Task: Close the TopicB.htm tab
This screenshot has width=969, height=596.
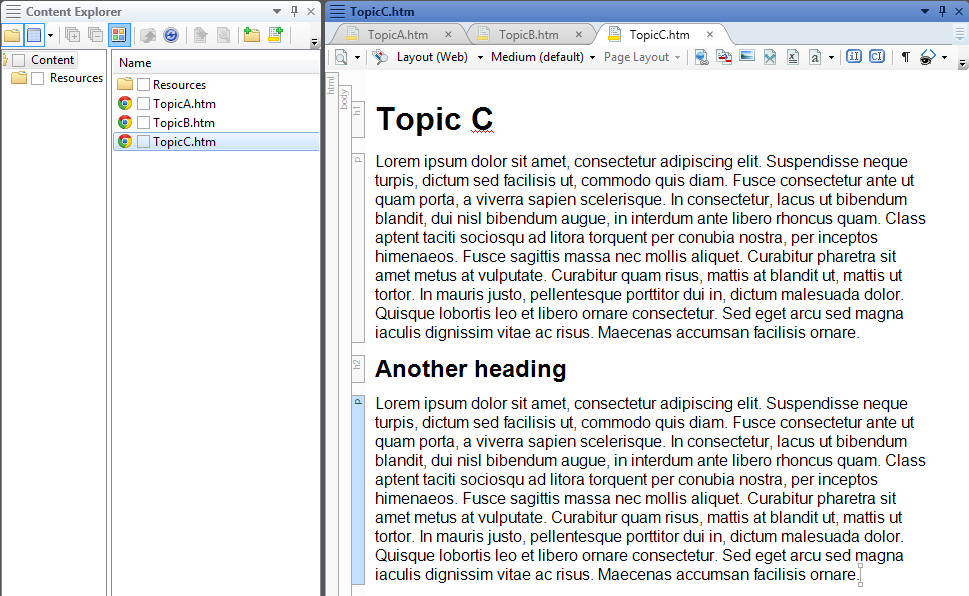Action: [x=578, y=35]
